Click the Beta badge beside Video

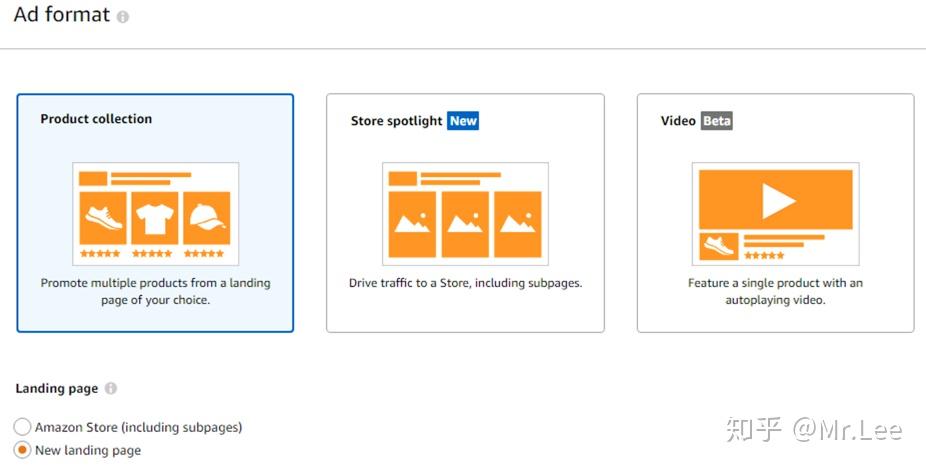coord(717,121)
